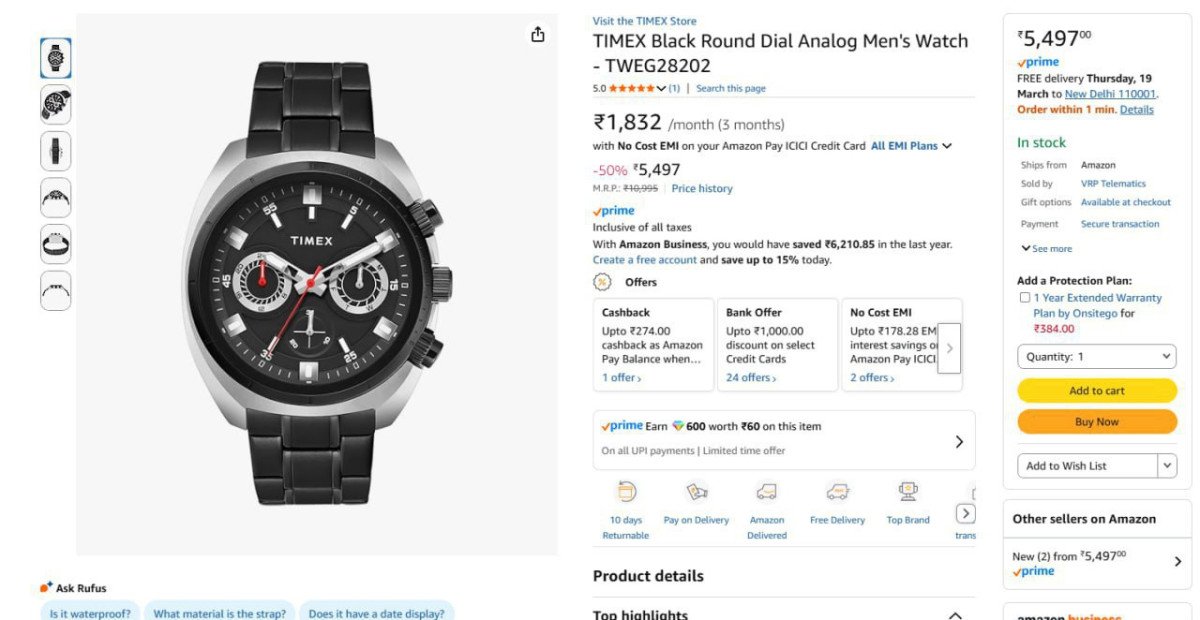Visit the TIMEX Store link

(645, 20)
